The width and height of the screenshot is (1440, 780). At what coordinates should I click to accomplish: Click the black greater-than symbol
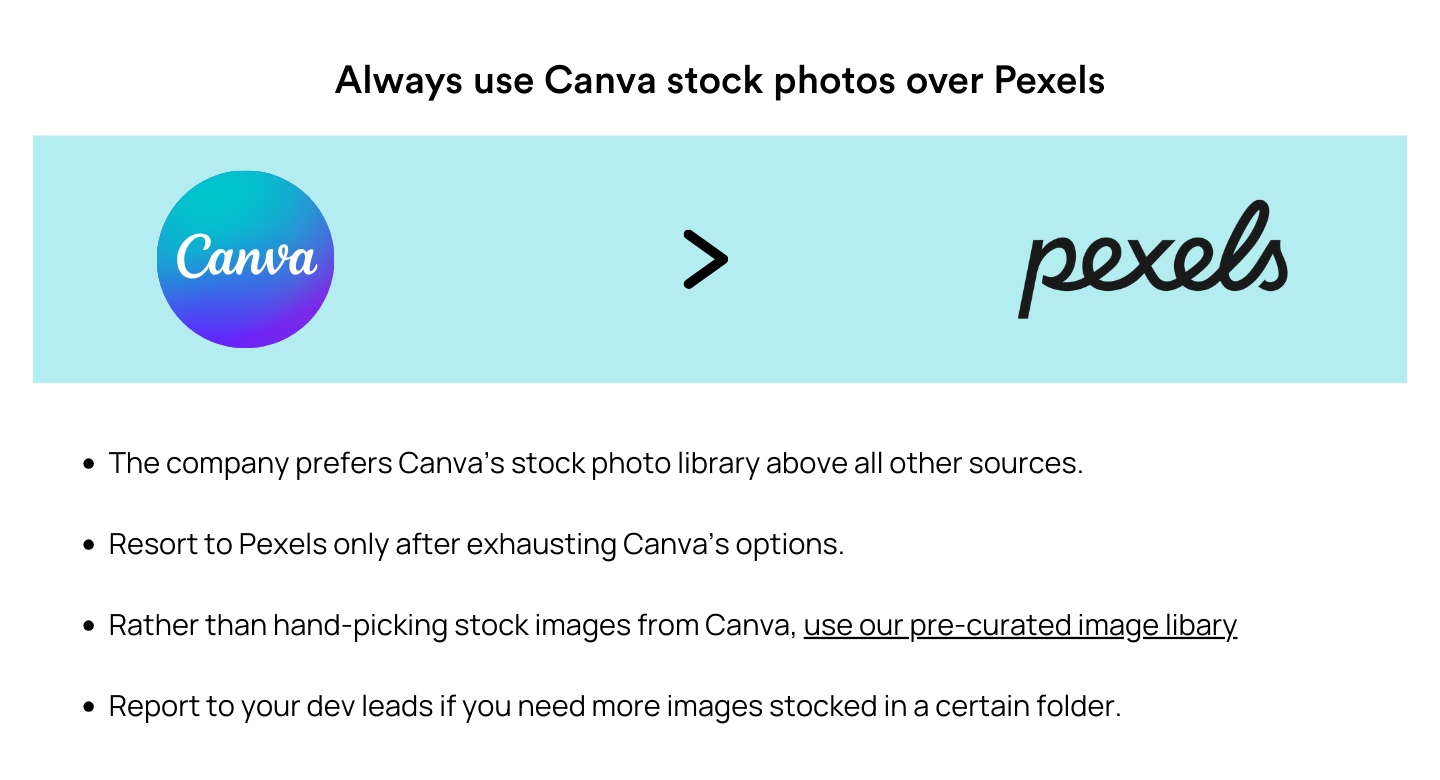(x=705, y=259)
